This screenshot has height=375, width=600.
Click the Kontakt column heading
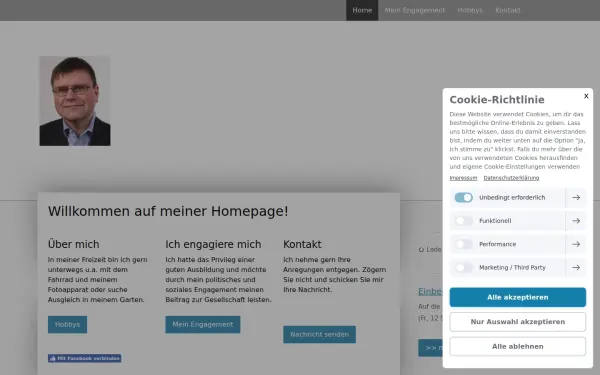pos(302,244)
